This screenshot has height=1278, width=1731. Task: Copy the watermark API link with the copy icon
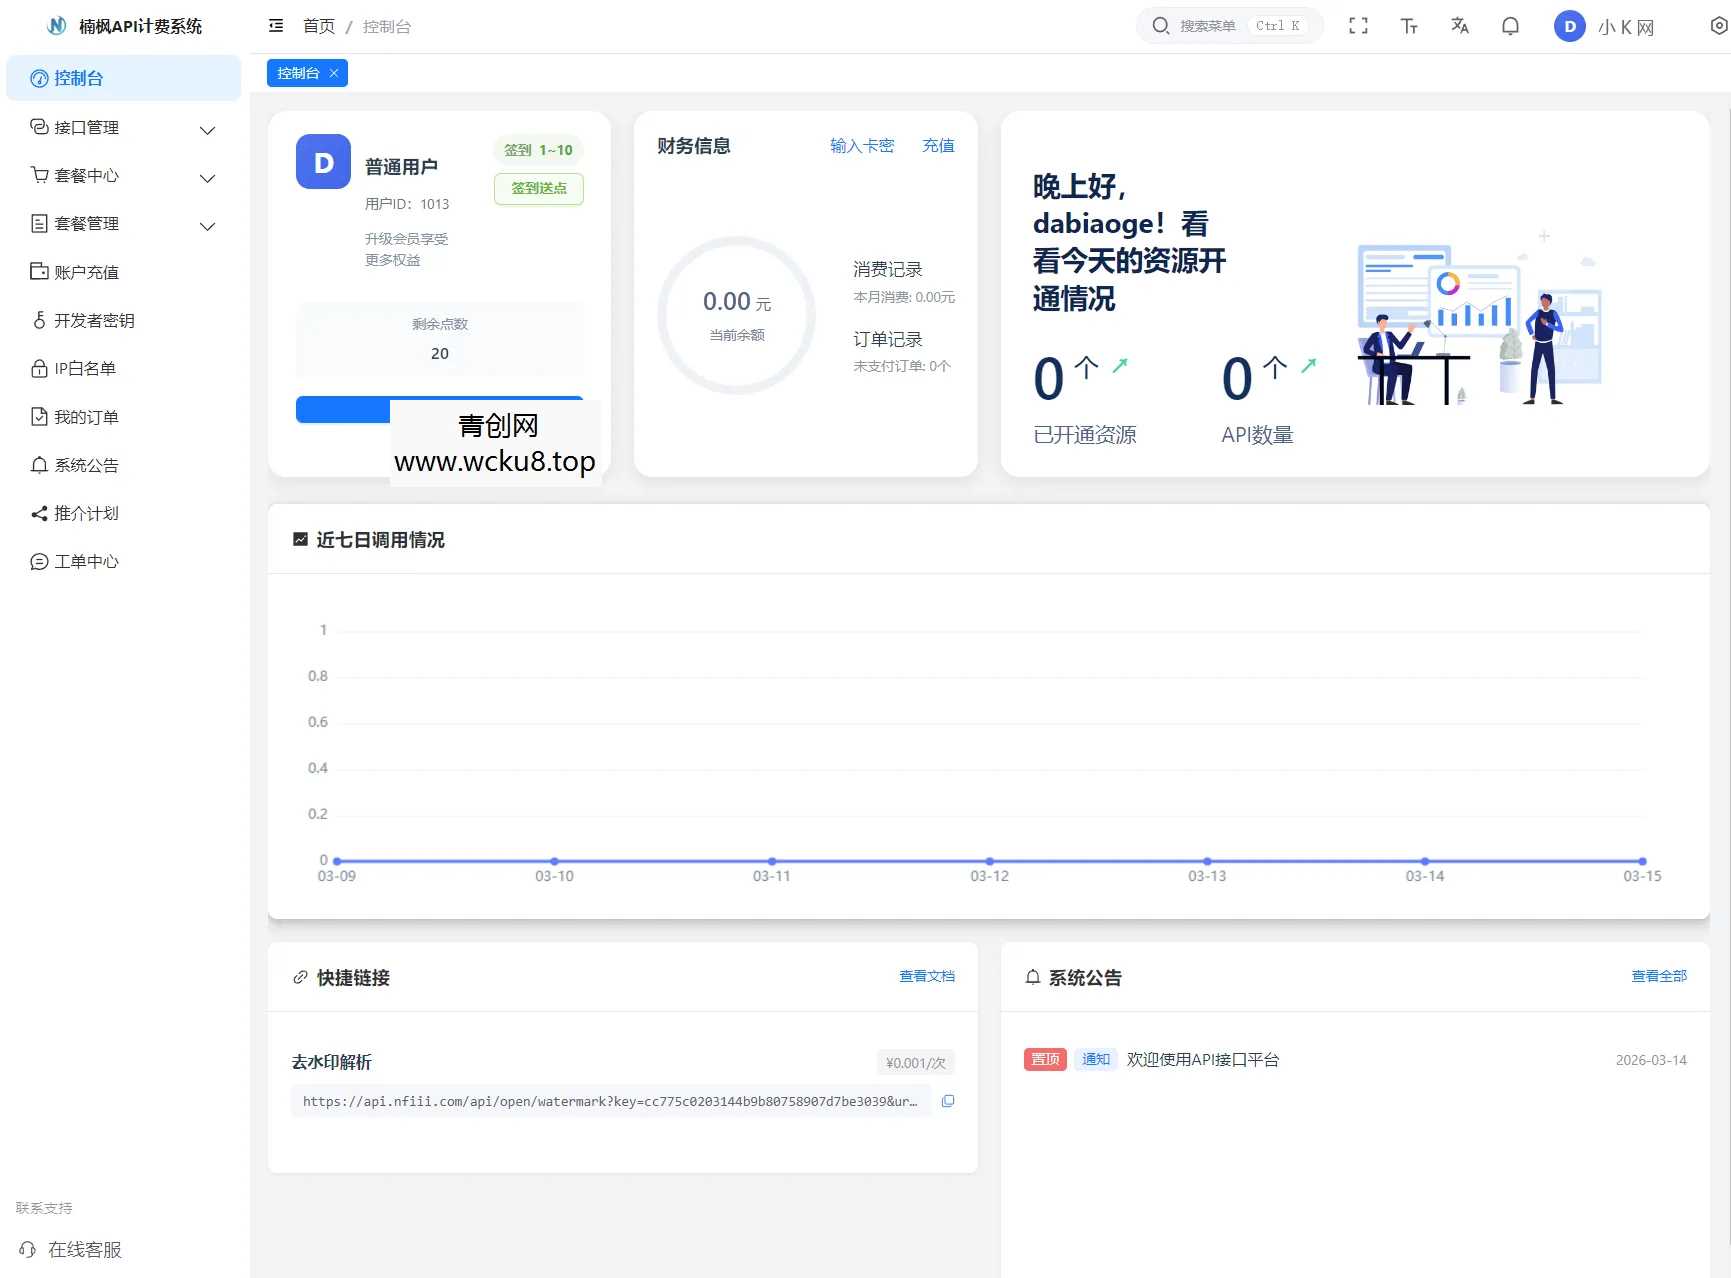948,1101
